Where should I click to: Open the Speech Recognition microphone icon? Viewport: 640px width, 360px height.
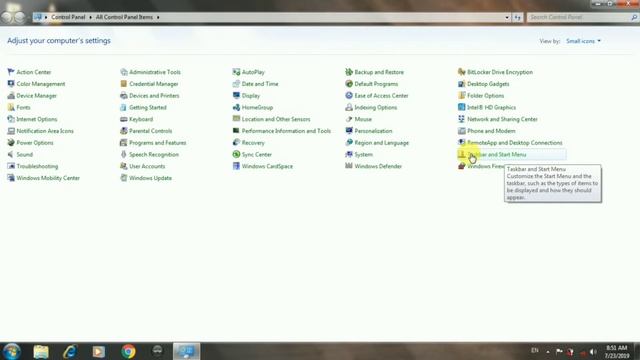124,154
